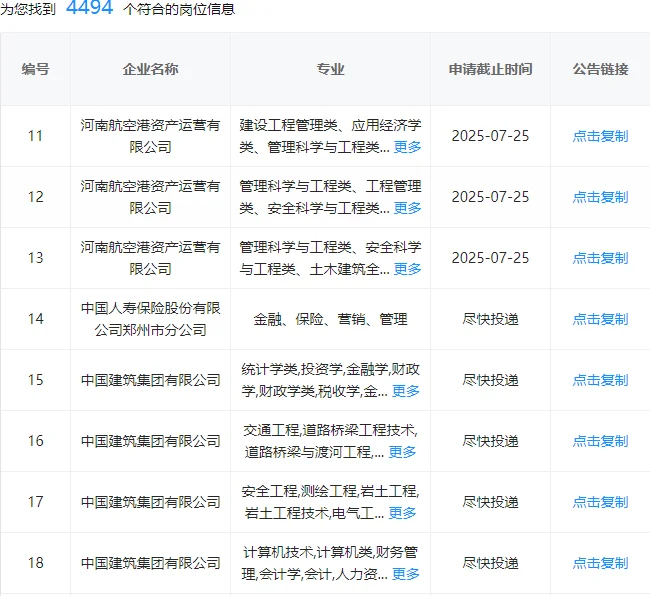Select 中国建筑集团有限公司 in row 15
This screenshot has height=596, width=650.
150,380
